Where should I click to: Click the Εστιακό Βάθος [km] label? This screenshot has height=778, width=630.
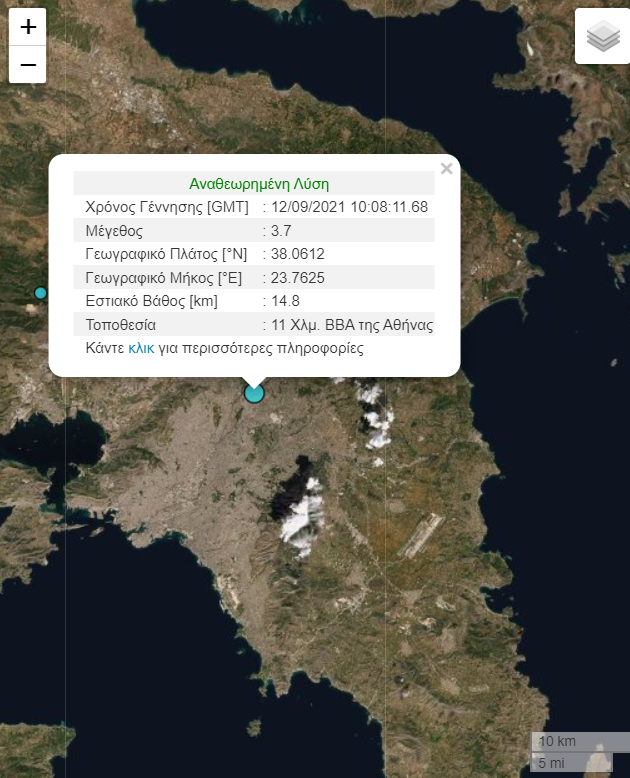click(x=151, y=301)
